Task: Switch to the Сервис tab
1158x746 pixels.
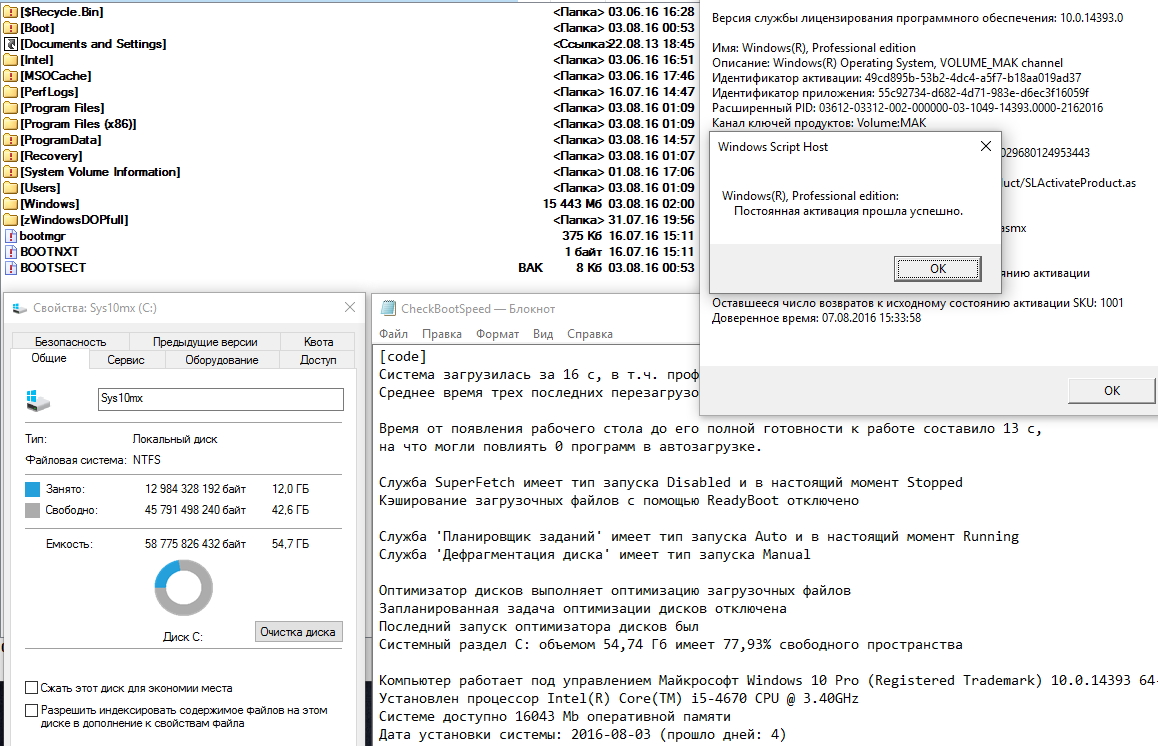Action: (x=126, y=360)
